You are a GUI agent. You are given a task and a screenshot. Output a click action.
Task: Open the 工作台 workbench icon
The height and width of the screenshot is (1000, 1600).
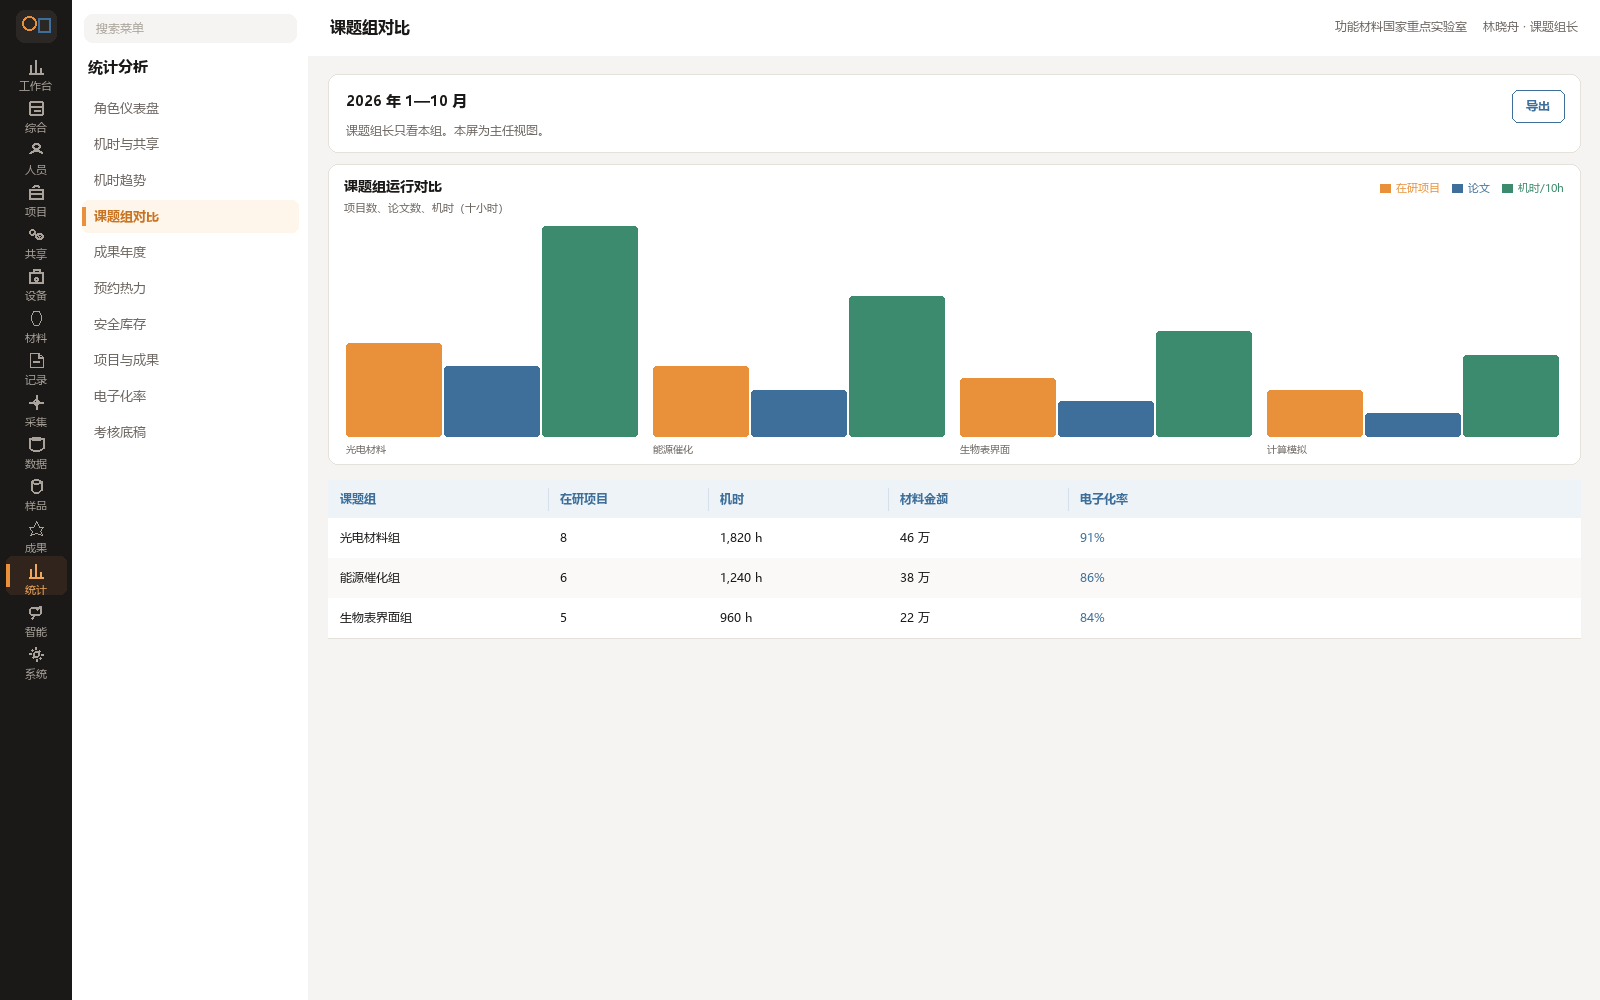(x=36, y=75)
